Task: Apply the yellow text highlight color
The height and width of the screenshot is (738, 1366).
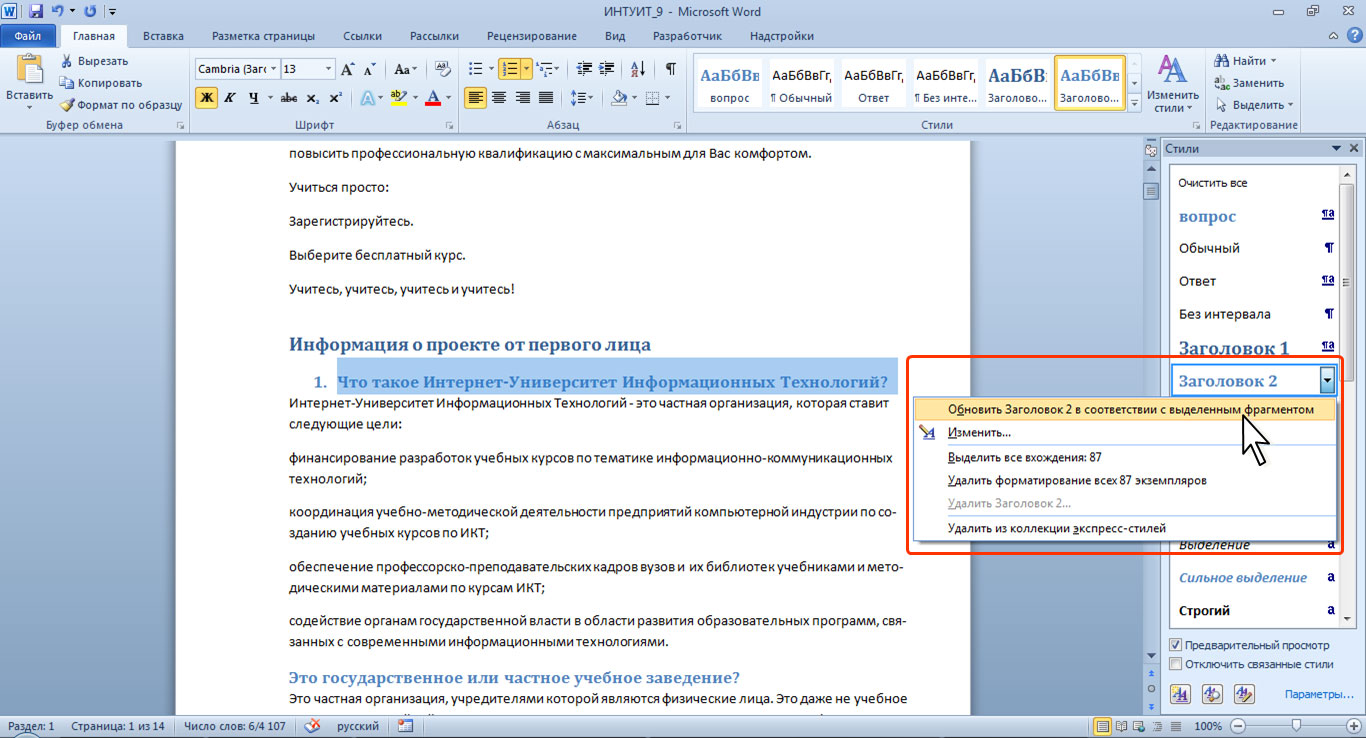Action: (x=399, y=97)
